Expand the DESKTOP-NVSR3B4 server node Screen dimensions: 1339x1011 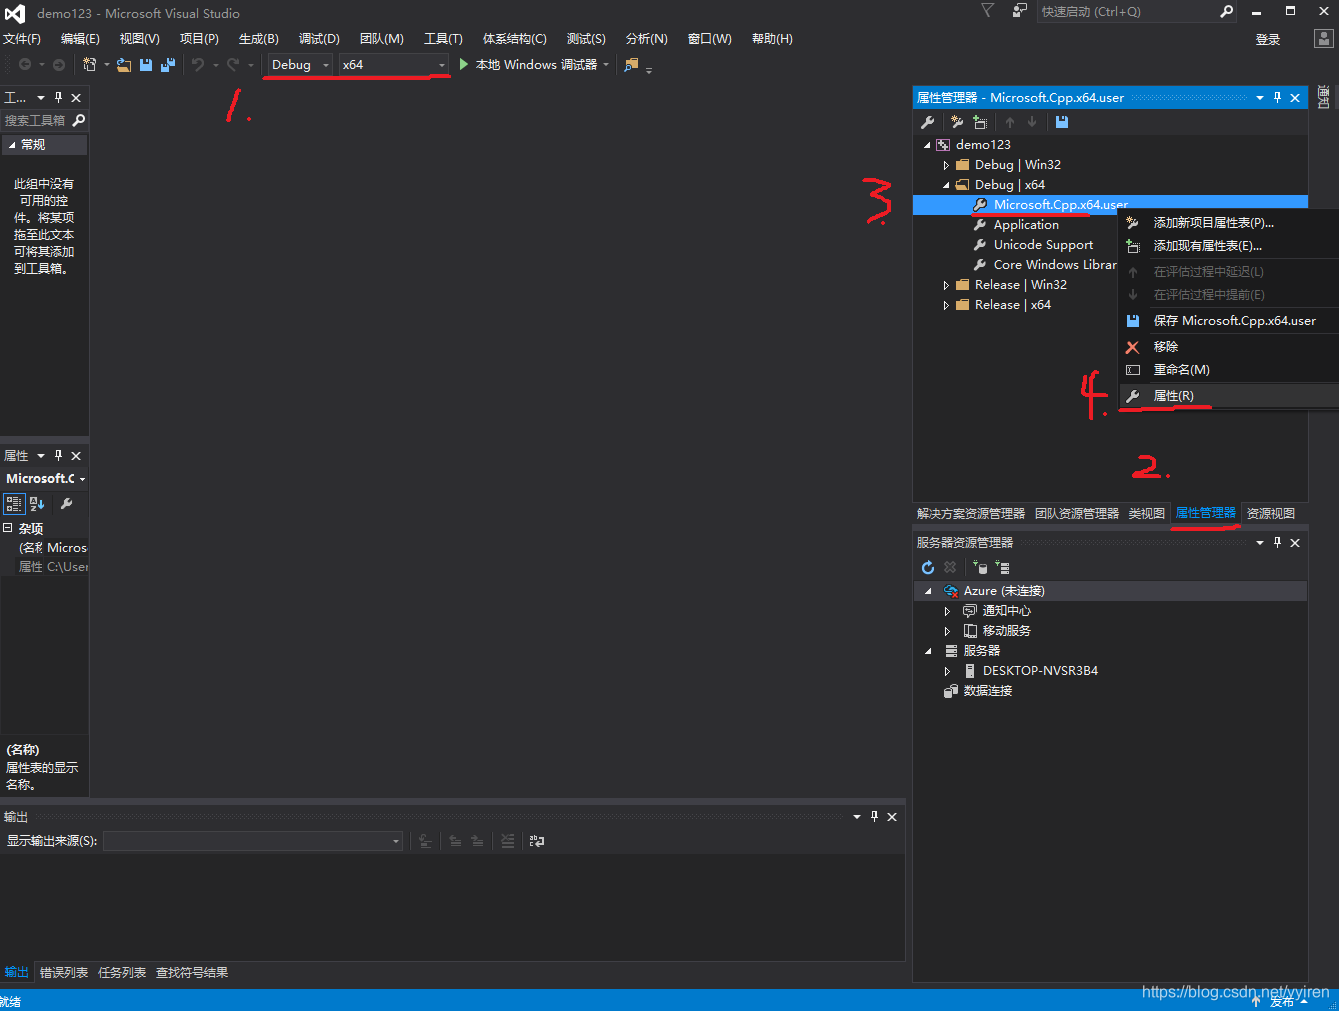click(947, 671)
